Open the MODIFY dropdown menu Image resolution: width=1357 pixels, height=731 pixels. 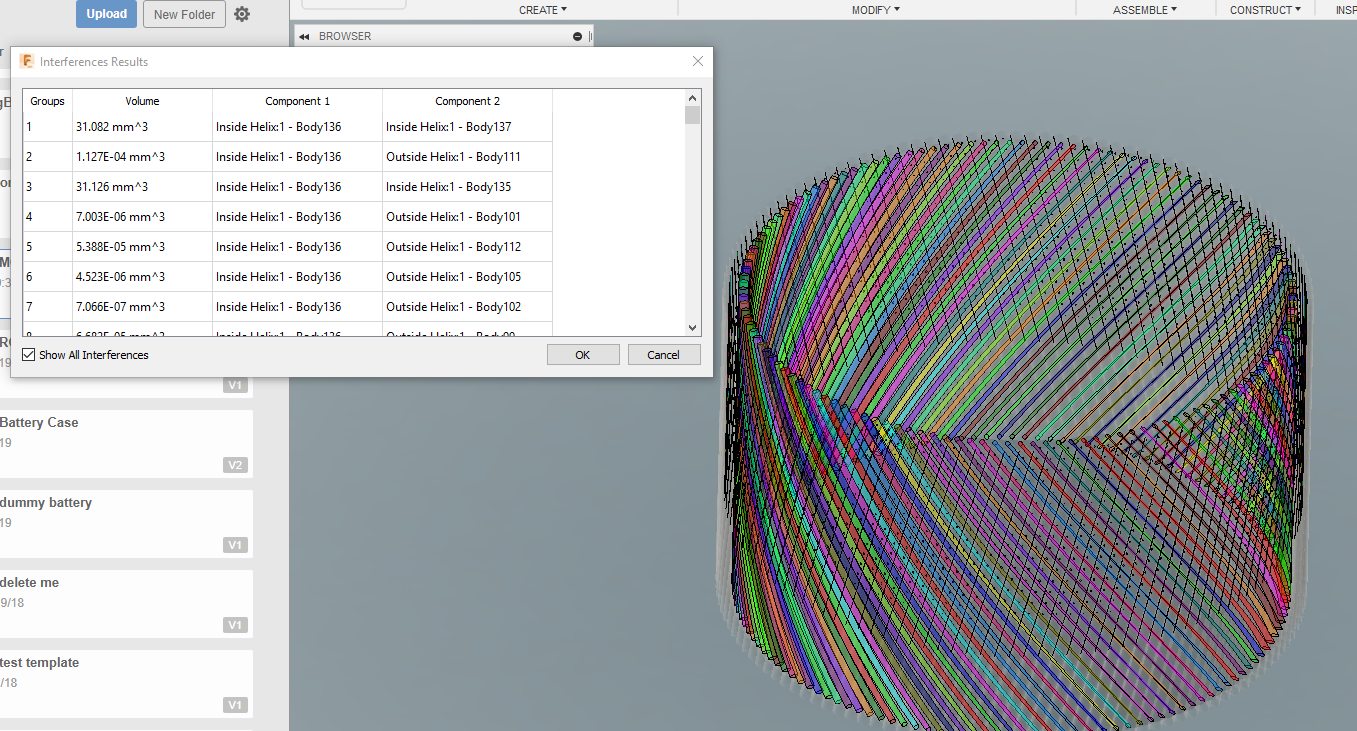coord(875,10)
